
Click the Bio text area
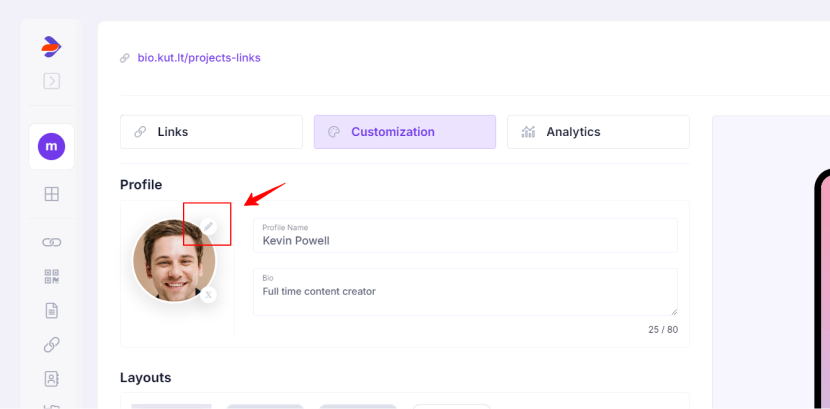tap(465, 292)
